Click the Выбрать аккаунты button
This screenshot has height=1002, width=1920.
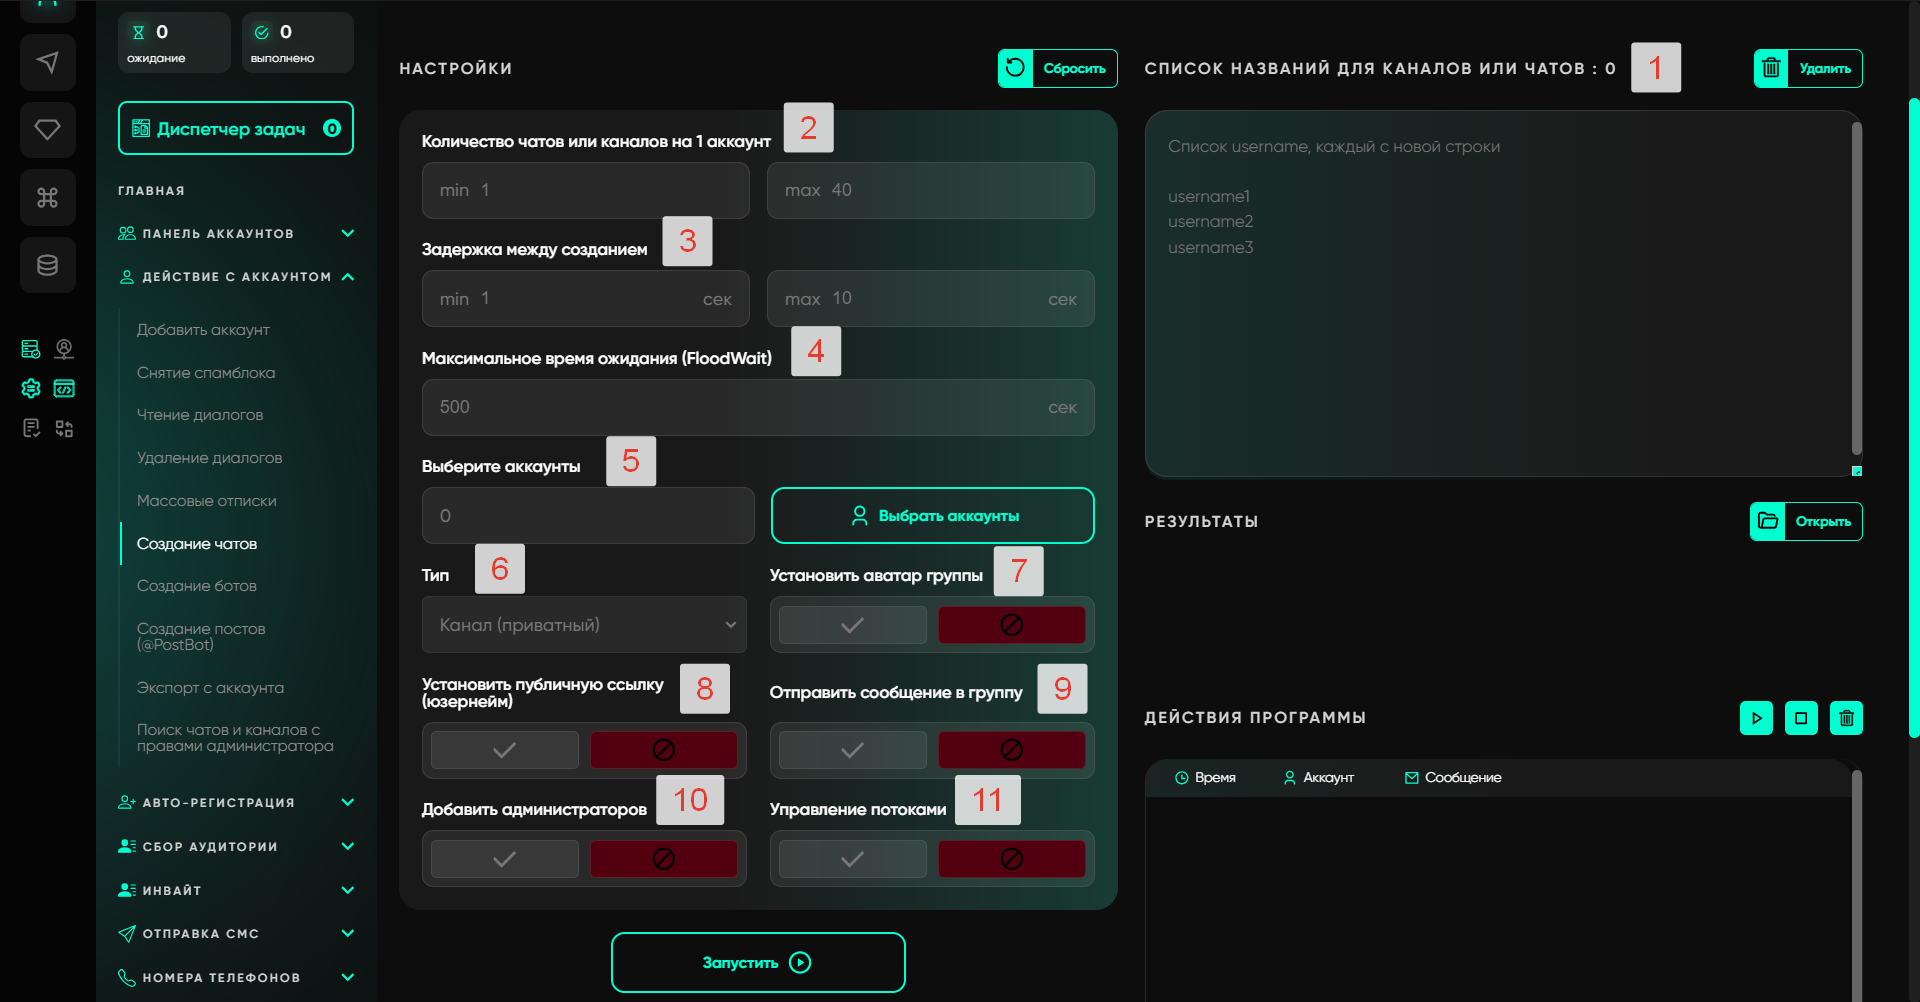pos(932,516)
